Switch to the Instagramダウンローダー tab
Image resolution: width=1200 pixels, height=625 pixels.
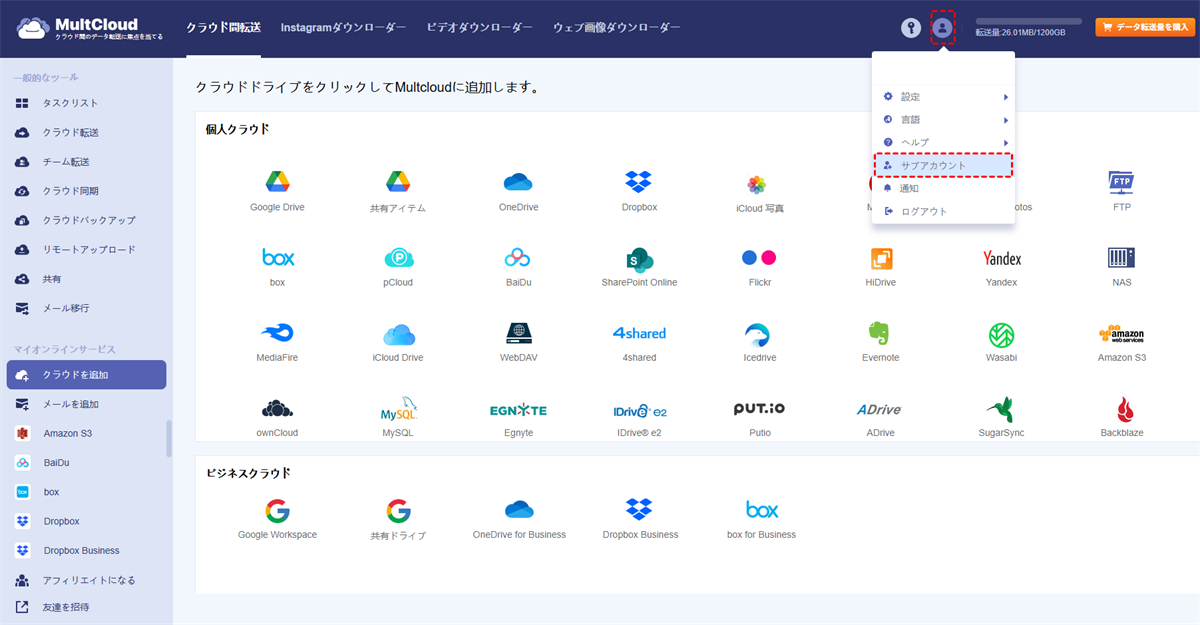pyautogui.click(x=343, y=27)
